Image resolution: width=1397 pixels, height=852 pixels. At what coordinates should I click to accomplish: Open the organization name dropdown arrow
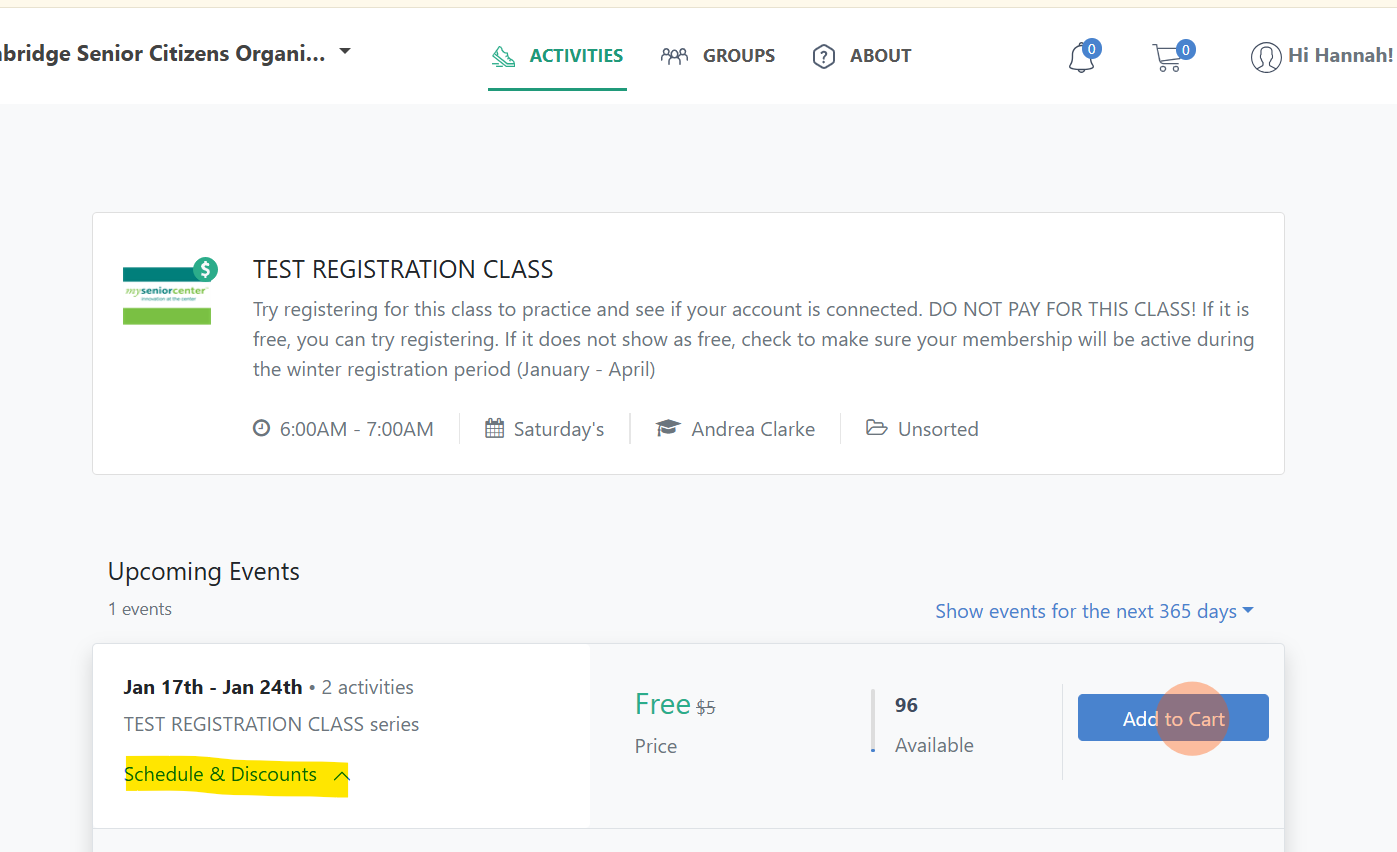[345, 51]
